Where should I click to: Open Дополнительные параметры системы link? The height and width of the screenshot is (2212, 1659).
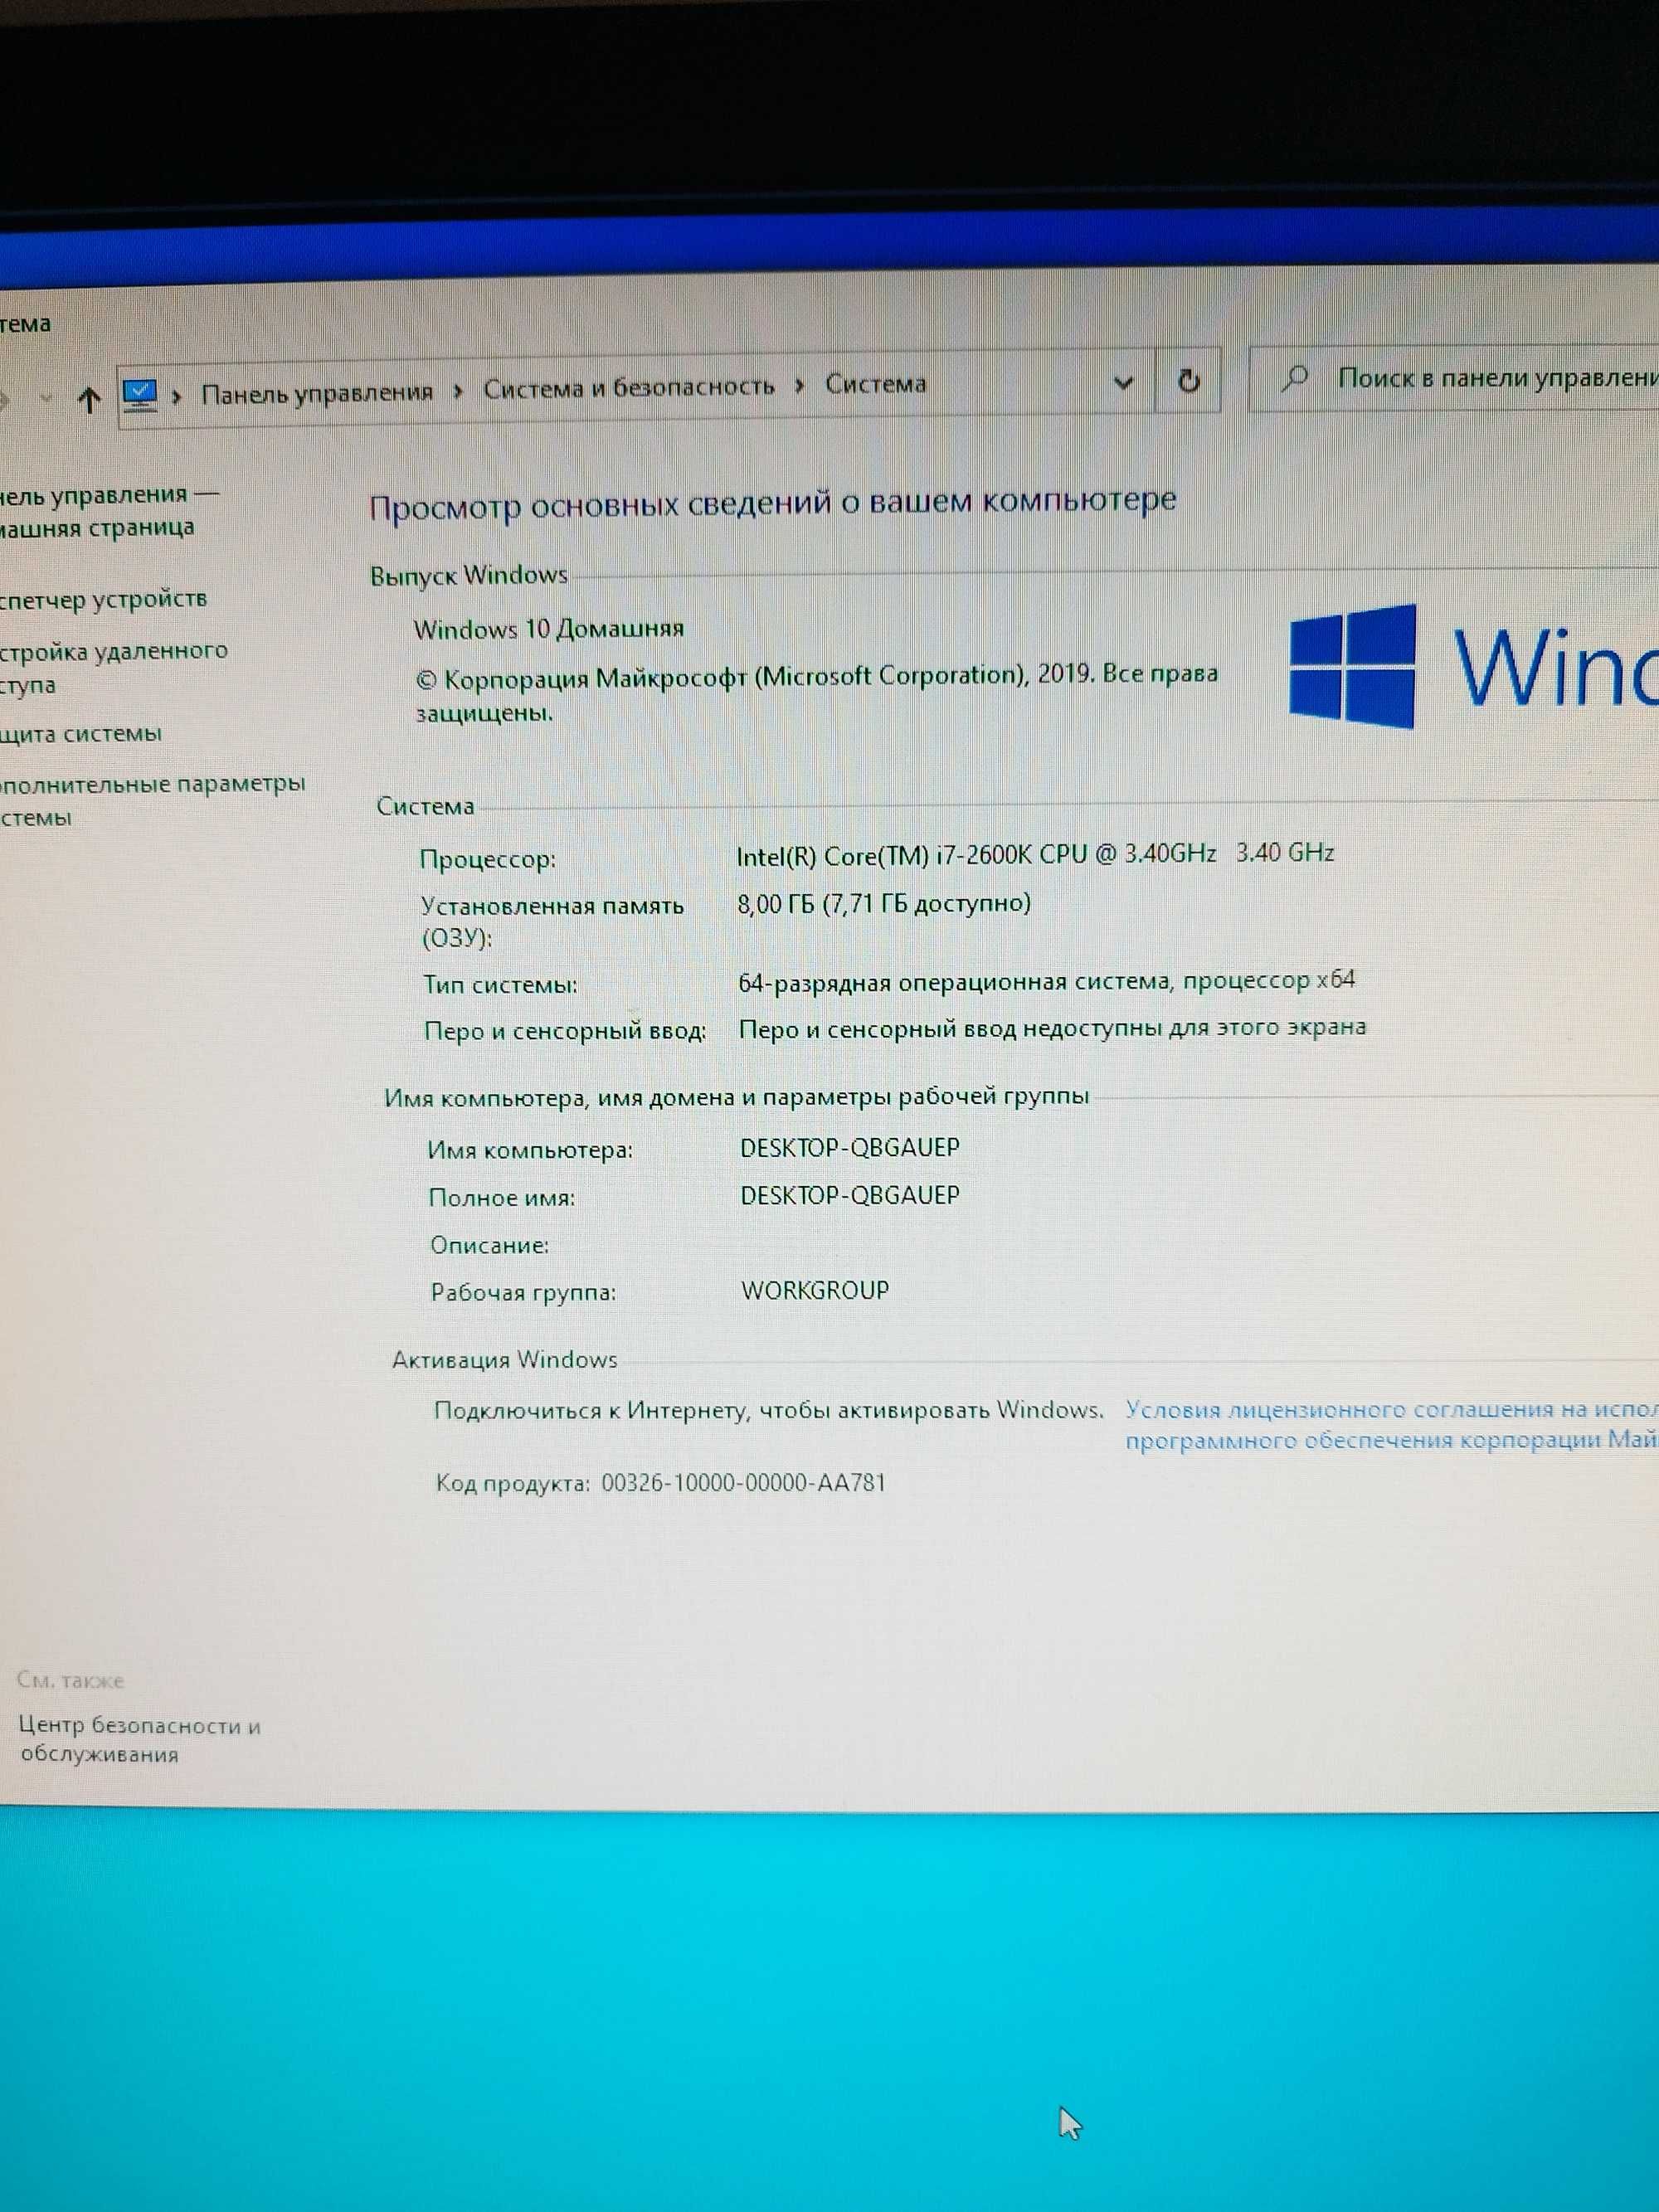coord(152,800)
